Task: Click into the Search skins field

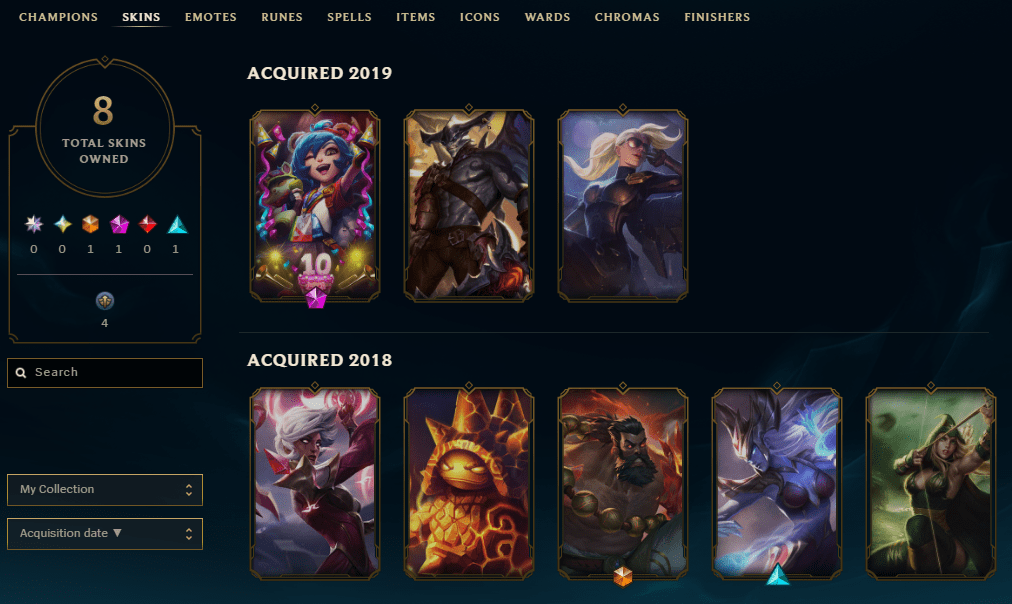Action: pyautogui.click(x=105, y=373)
